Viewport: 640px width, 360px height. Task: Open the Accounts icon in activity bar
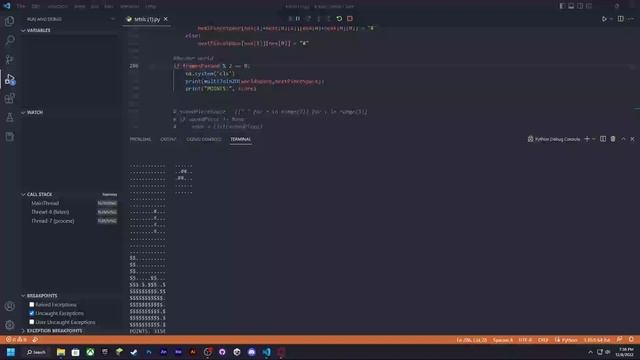9,306
